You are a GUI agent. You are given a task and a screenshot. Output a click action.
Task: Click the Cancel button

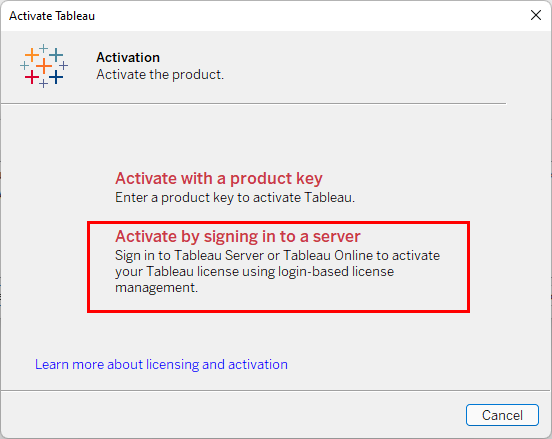(x=502, y=415)
